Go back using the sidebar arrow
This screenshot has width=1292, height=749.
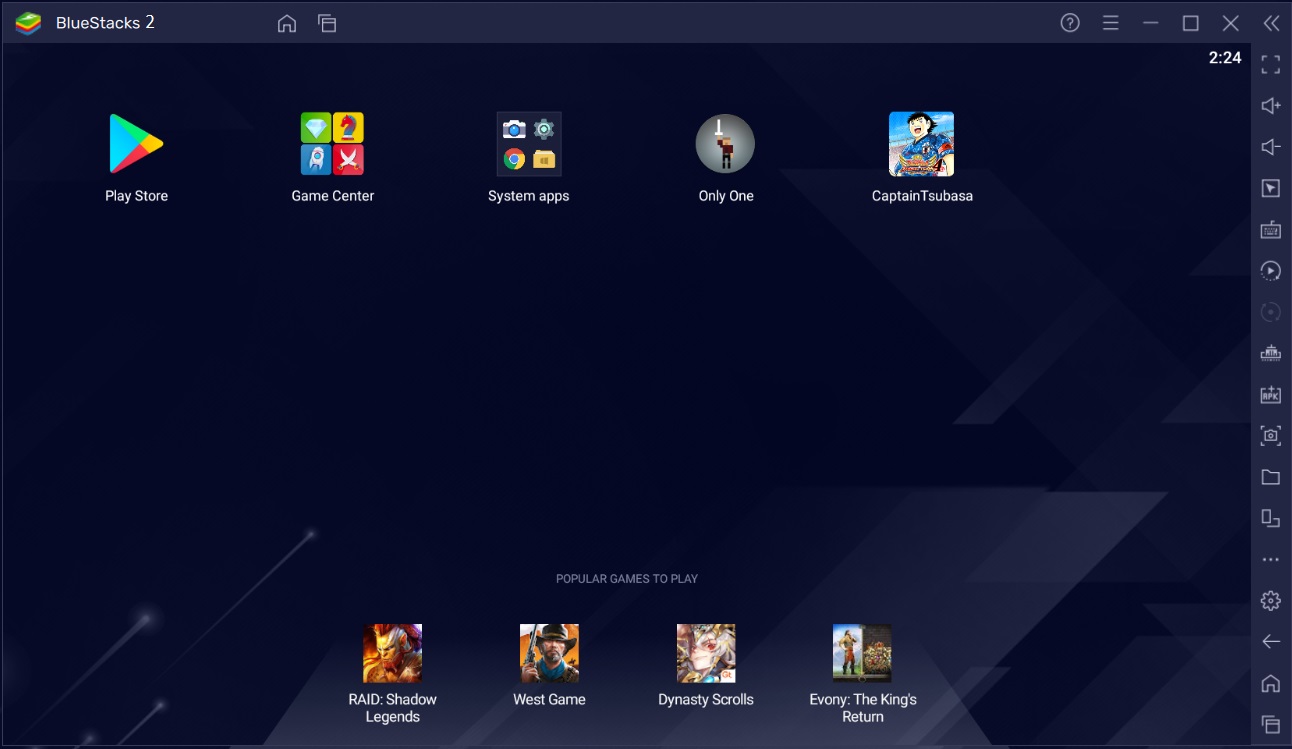1271,641
